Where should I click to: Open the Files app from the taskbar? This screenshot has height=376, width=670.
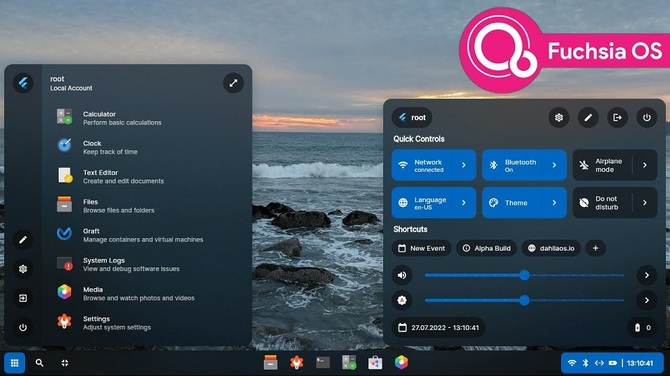coord(270,363)
